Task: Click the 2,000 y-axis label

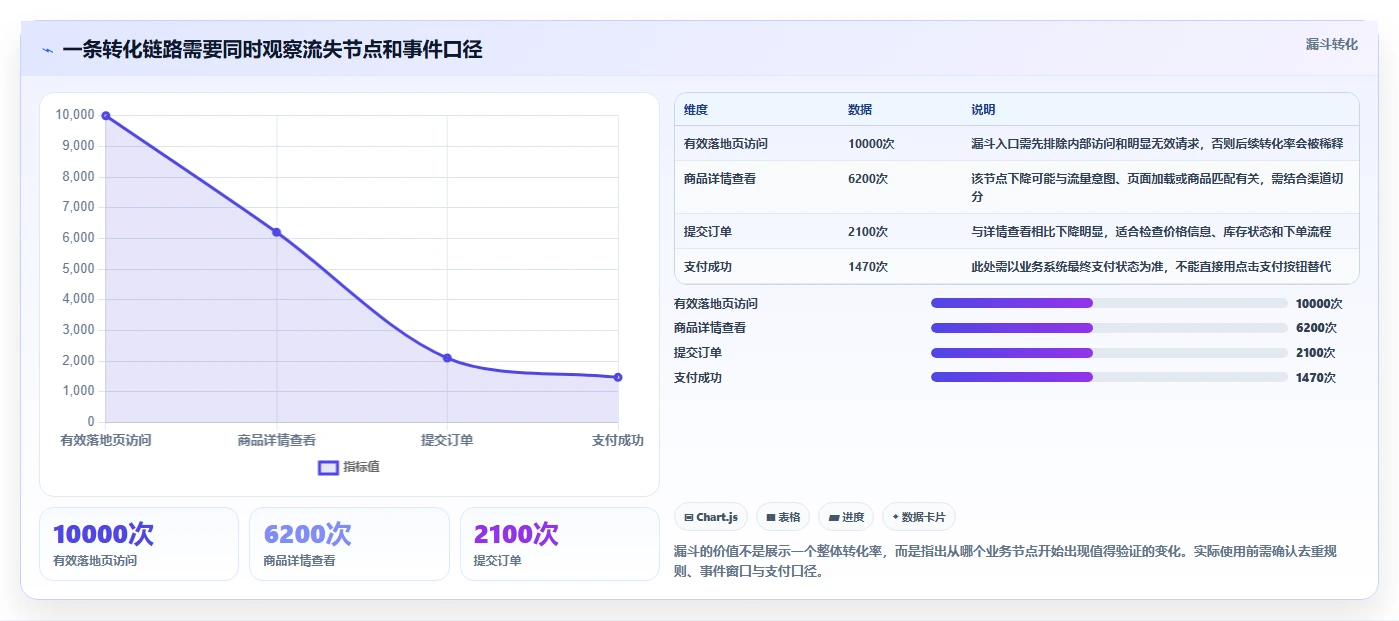Action: pyautogui.click(x=78, y=361)
